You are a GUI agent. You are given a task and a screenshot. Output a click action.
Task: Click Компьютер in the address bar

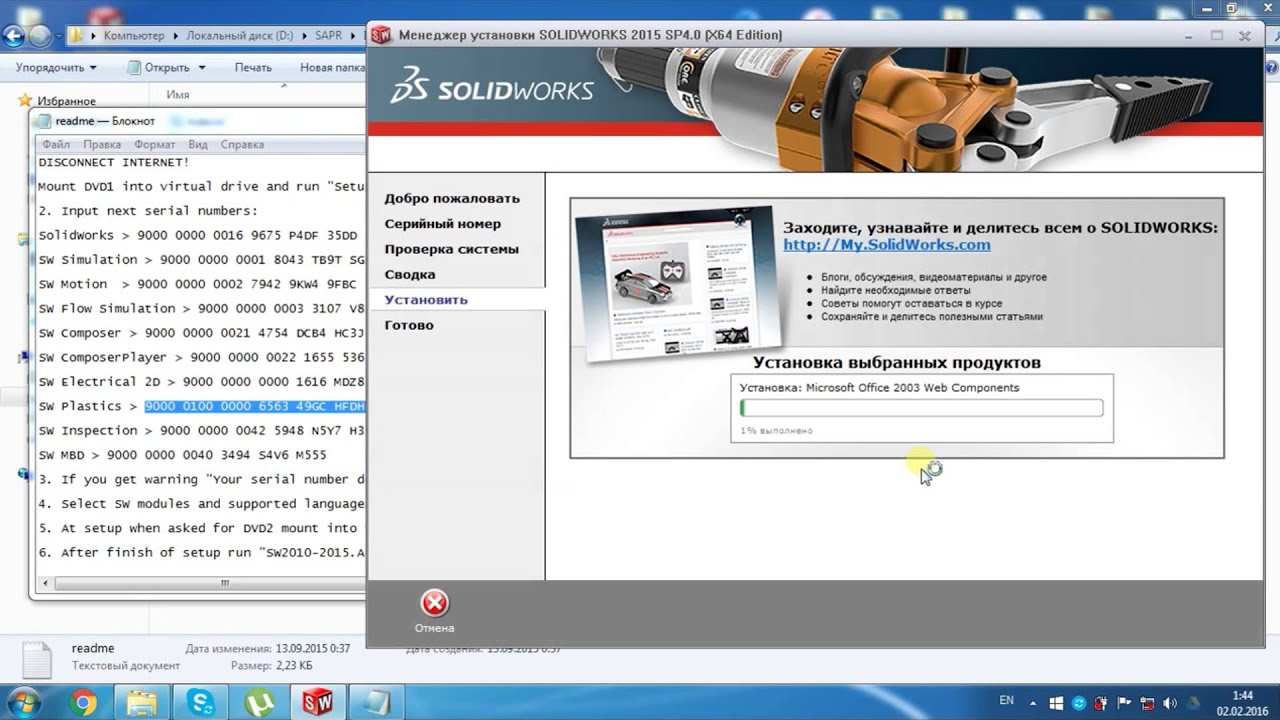click(134, 36)
